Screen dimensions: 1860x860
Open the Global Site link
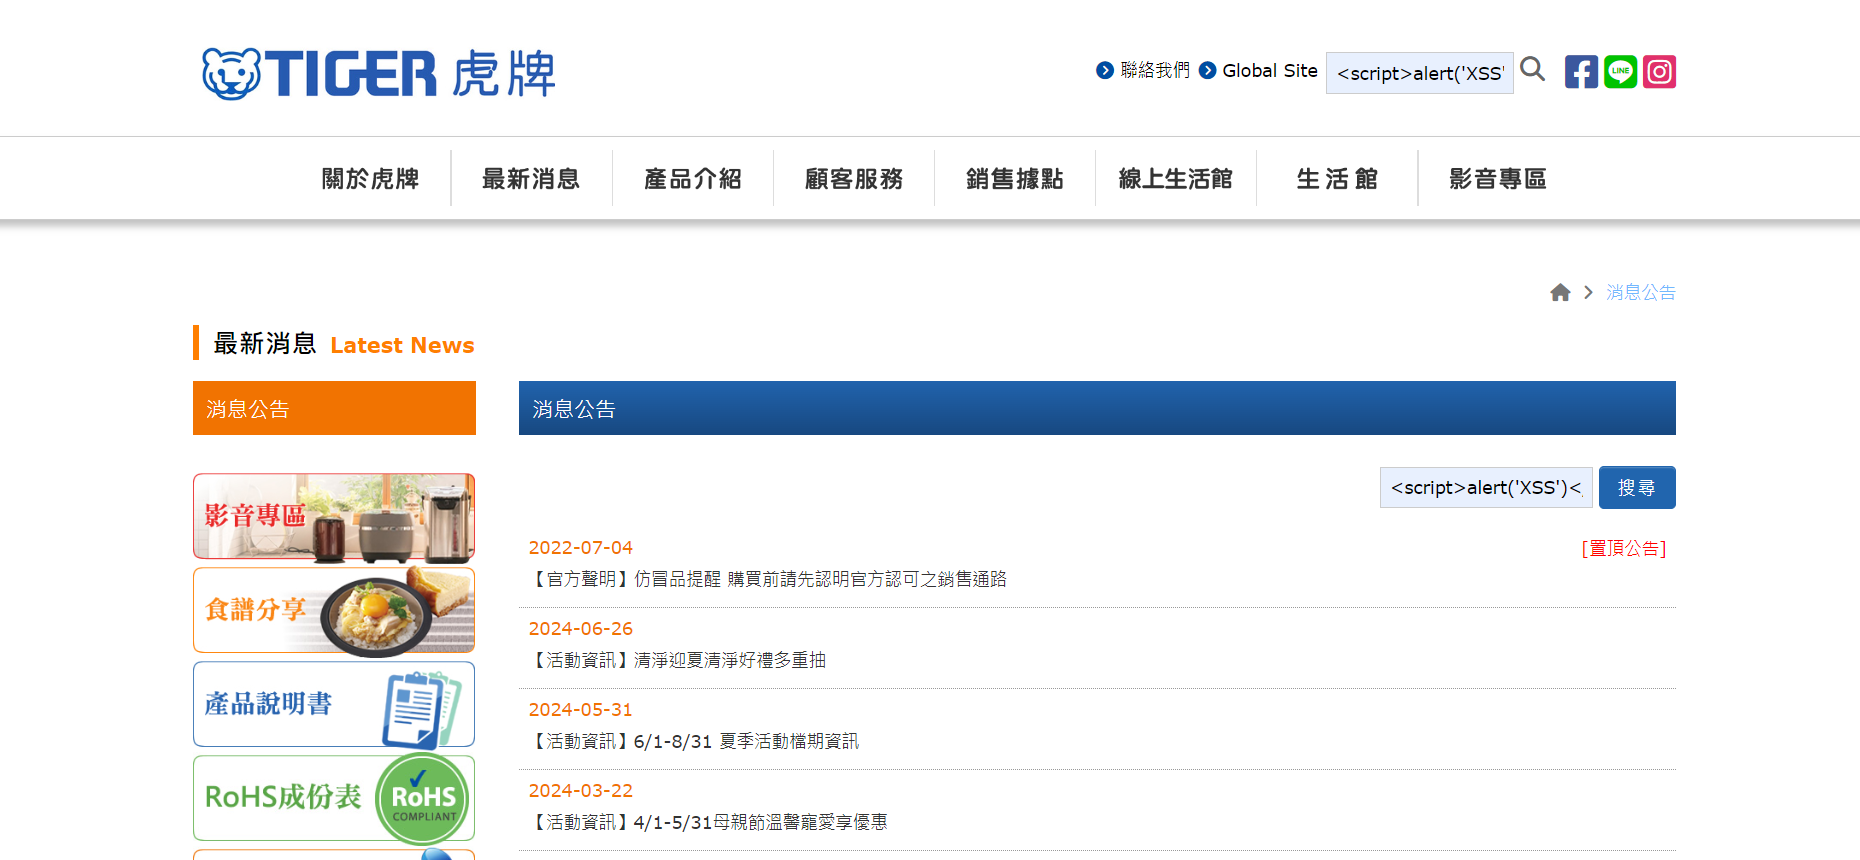coord(1270,70)
